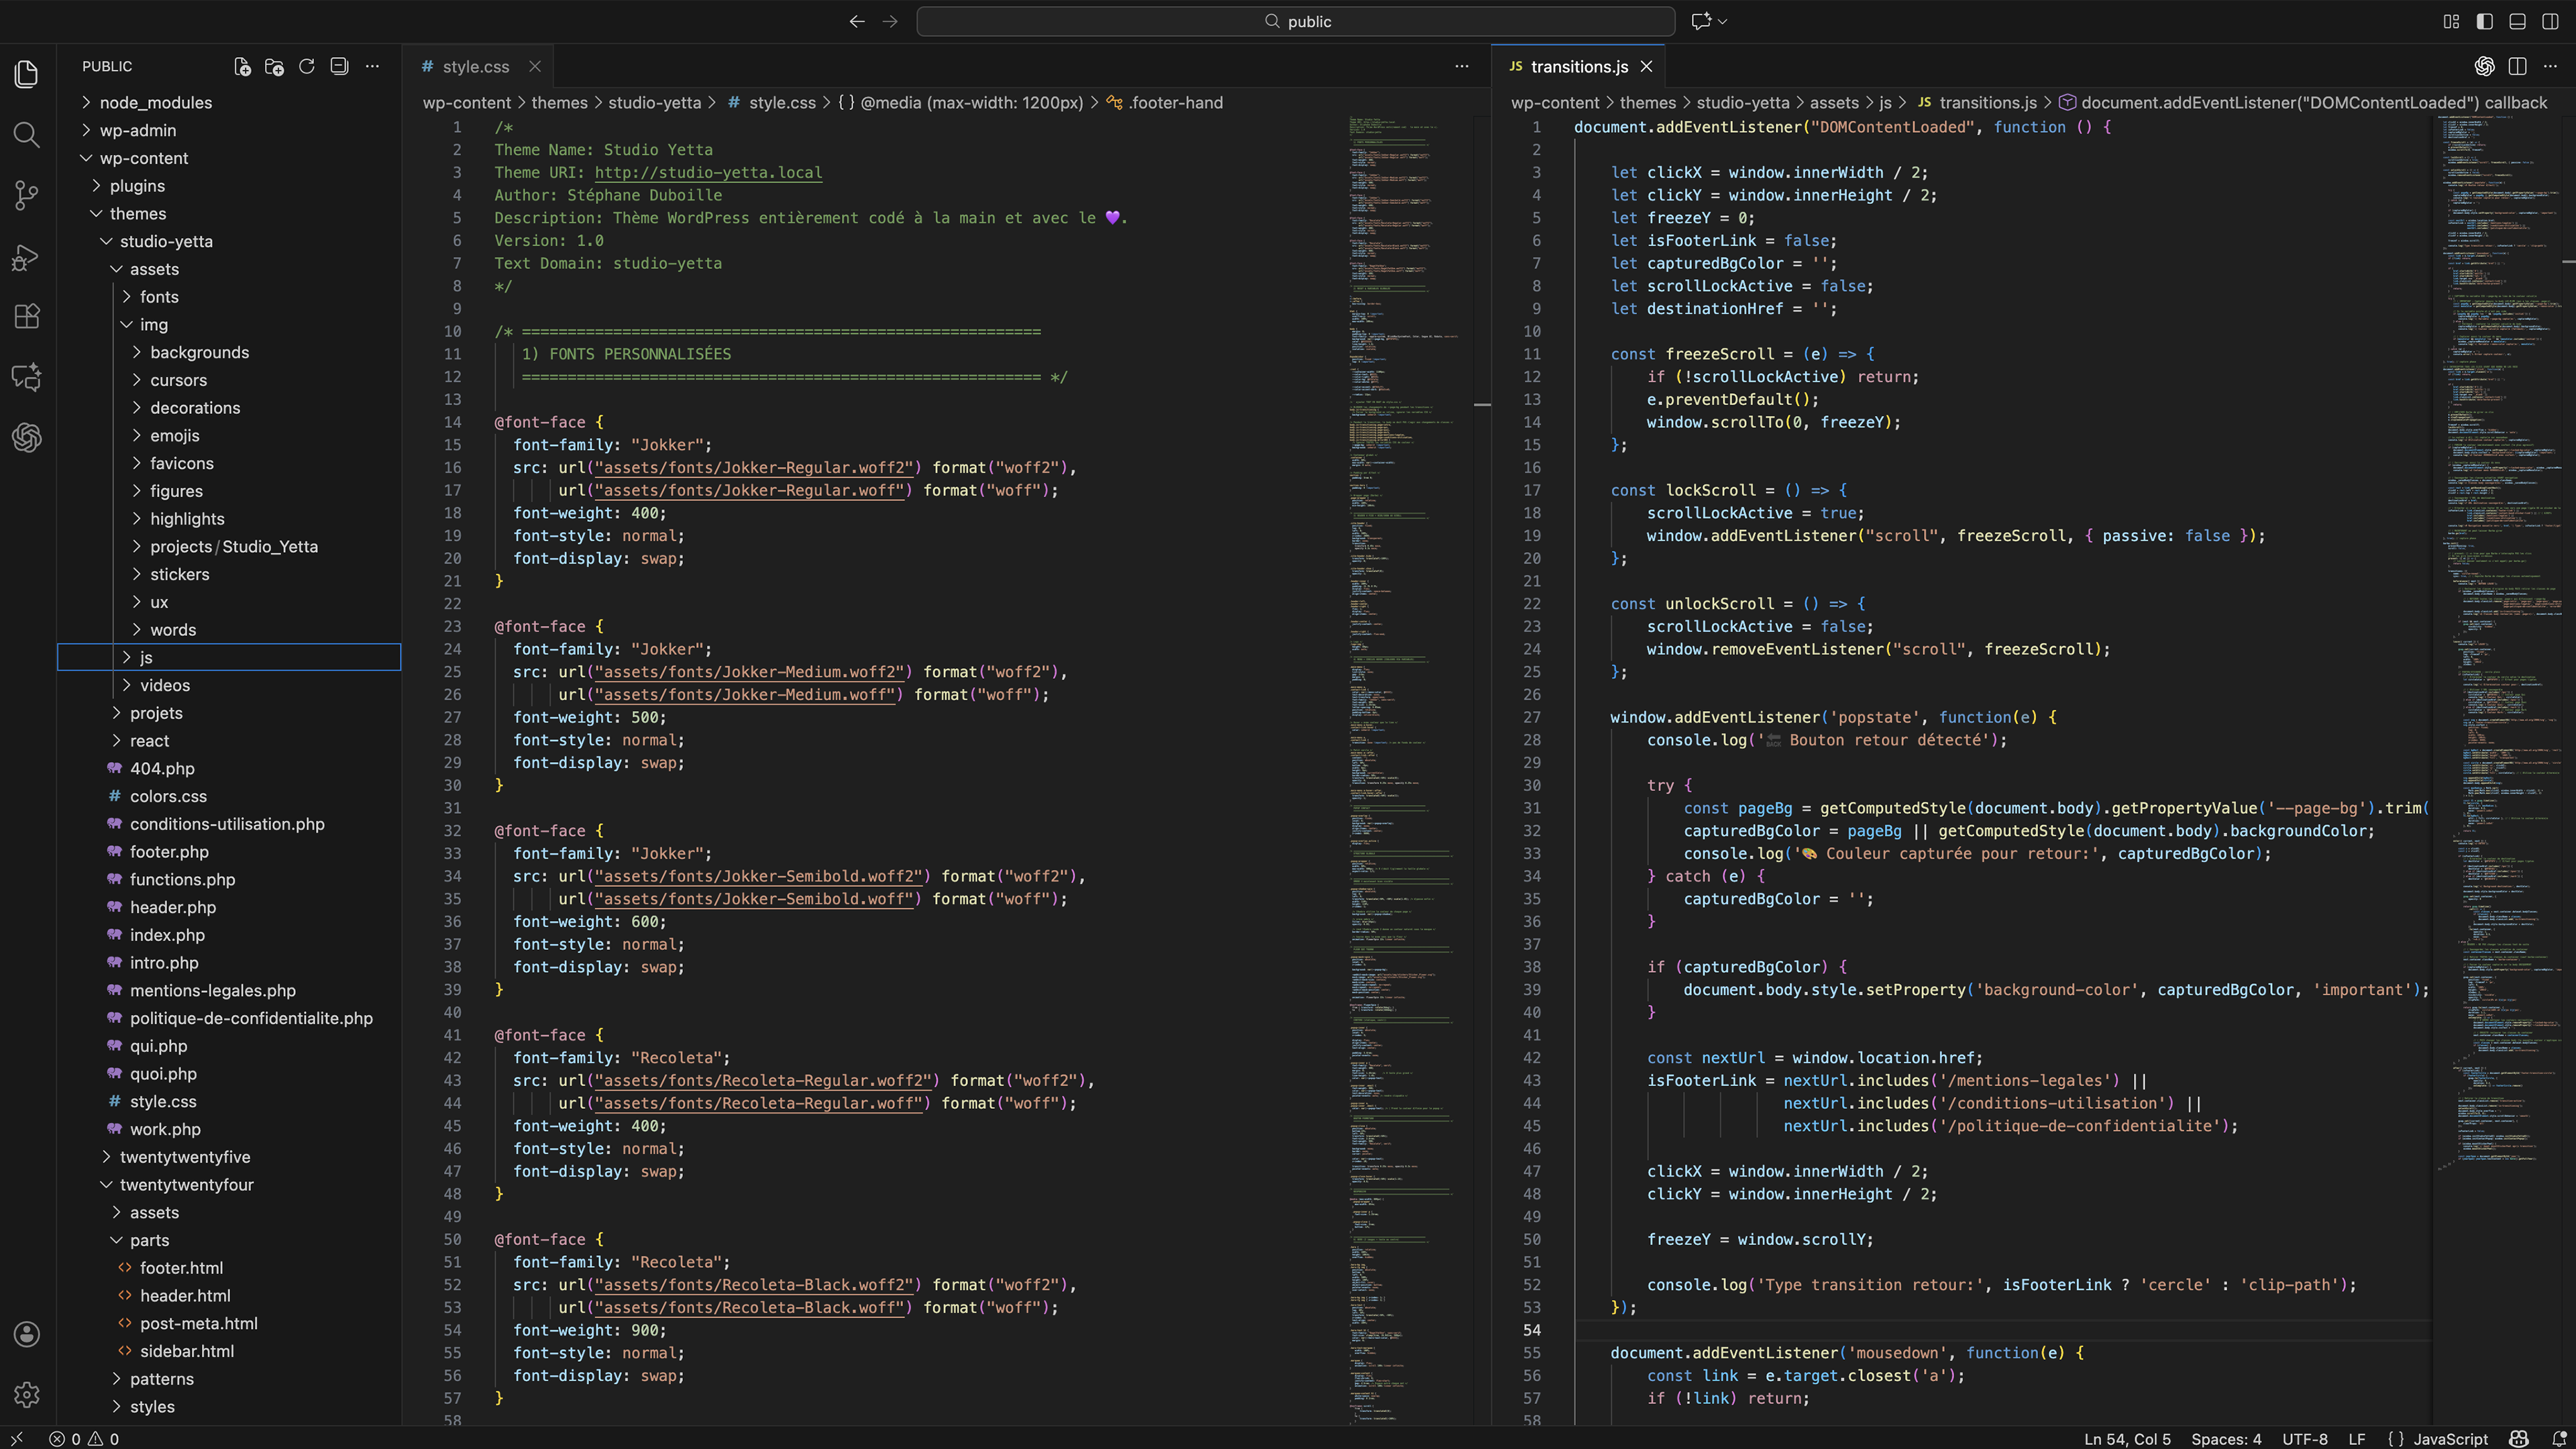Expand the node_modules folder
The image size is (2576, 1449).
point(155,103)
